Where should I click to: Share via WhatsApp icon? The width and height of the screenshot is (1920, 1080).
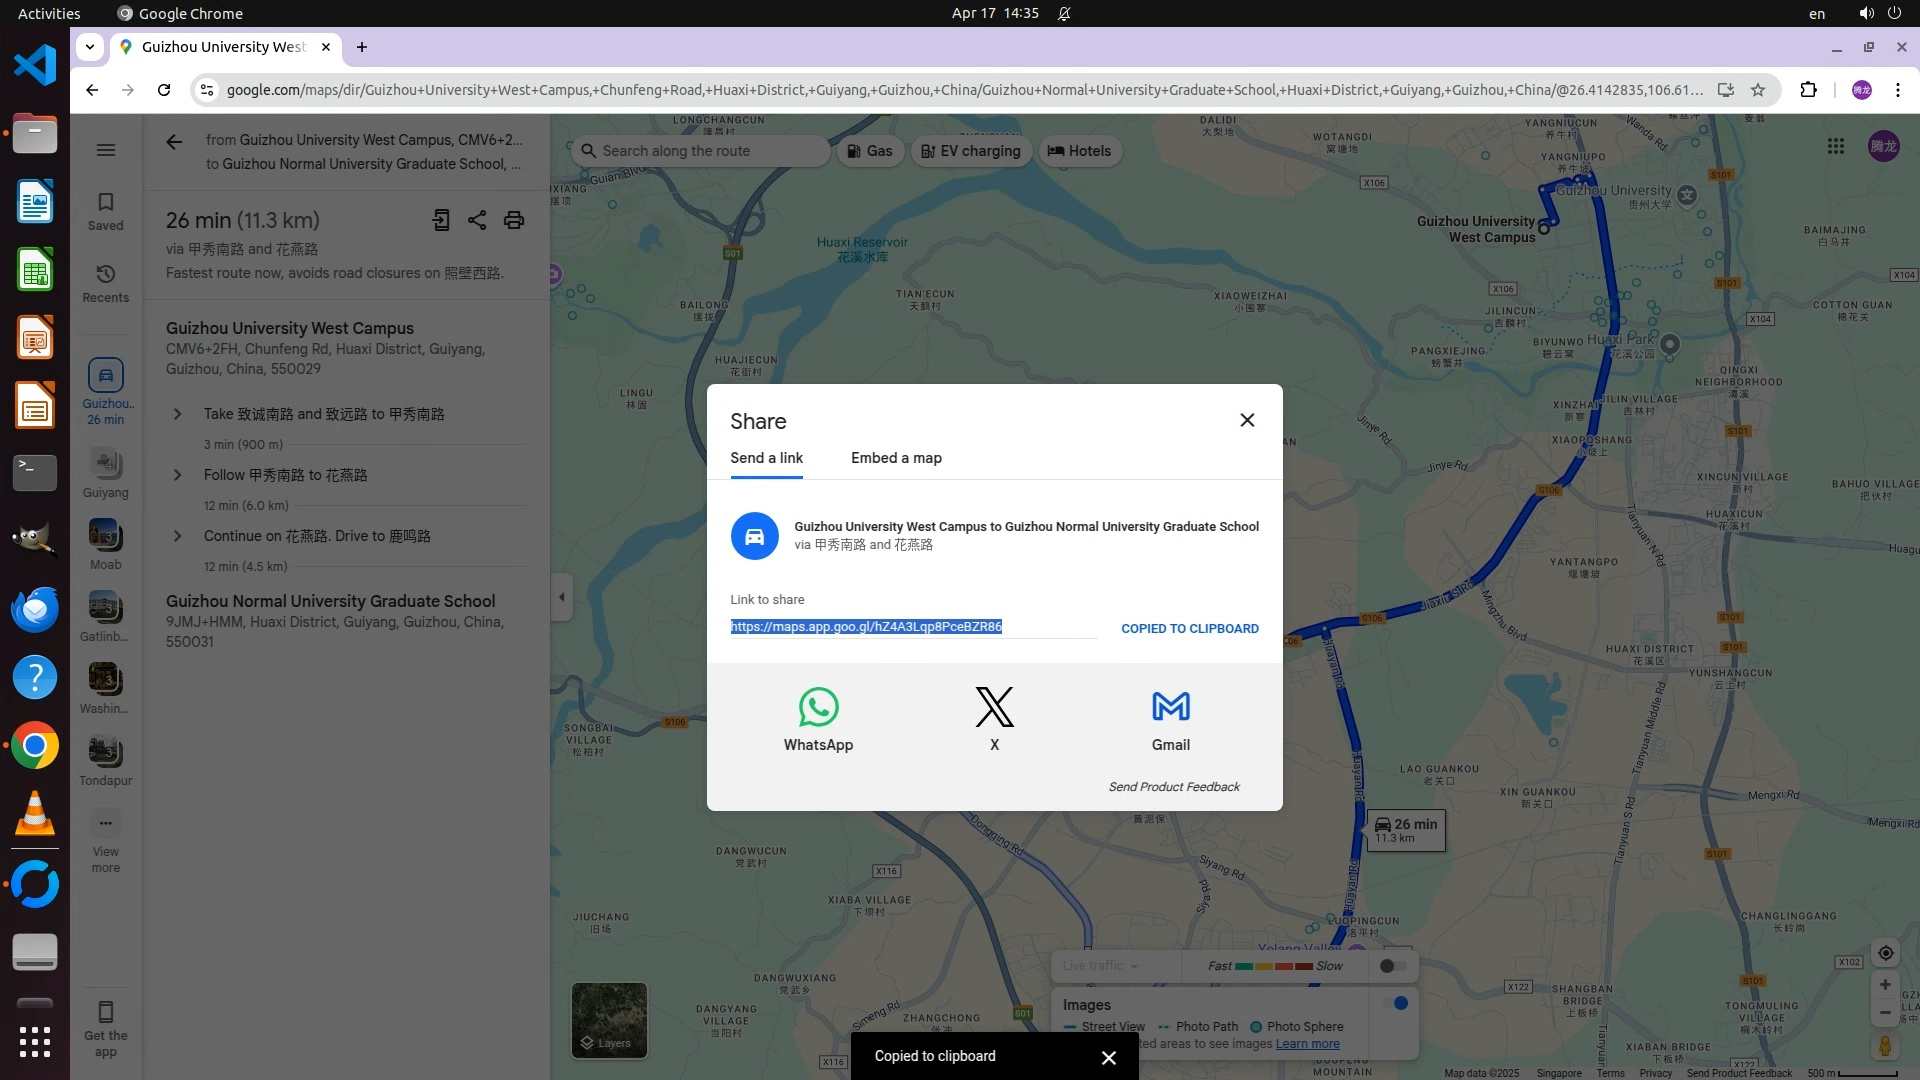tap(818, 708)
